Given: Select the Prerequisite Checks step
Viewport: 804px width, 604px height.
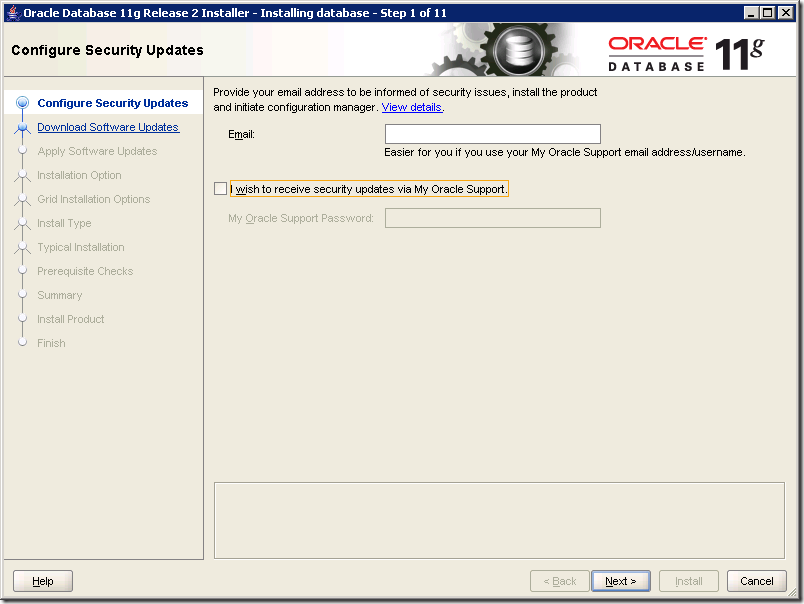Looking at the screenshot, I should click(85, 271).
